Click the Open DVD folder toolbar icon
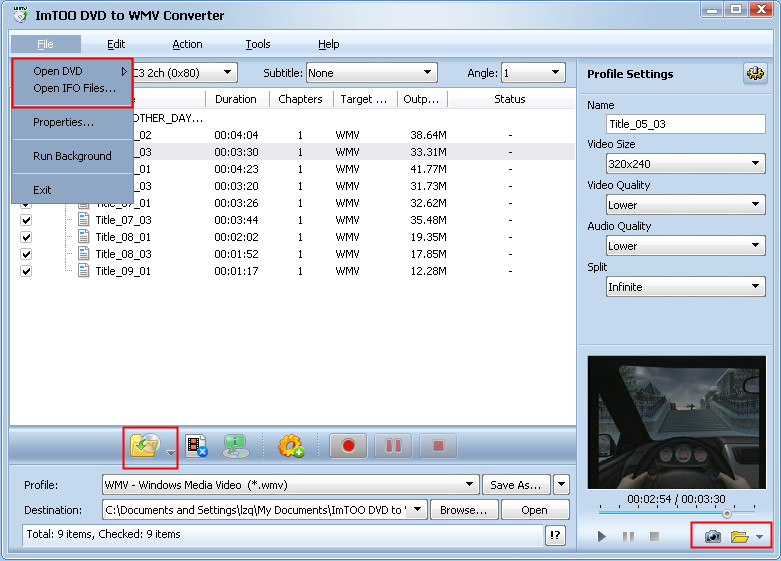The height and width of the screenshot is (561, 781). point(144,445)
